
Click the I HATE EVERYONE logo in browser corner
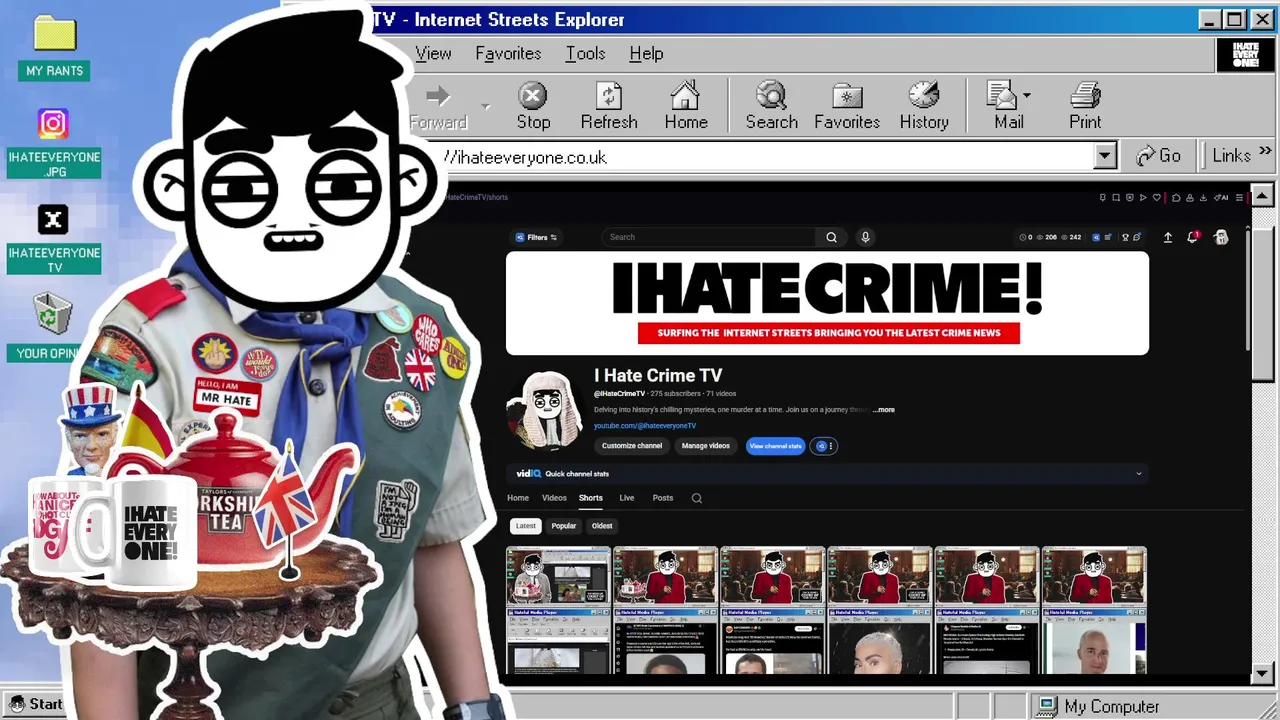tap(1245, 55)
